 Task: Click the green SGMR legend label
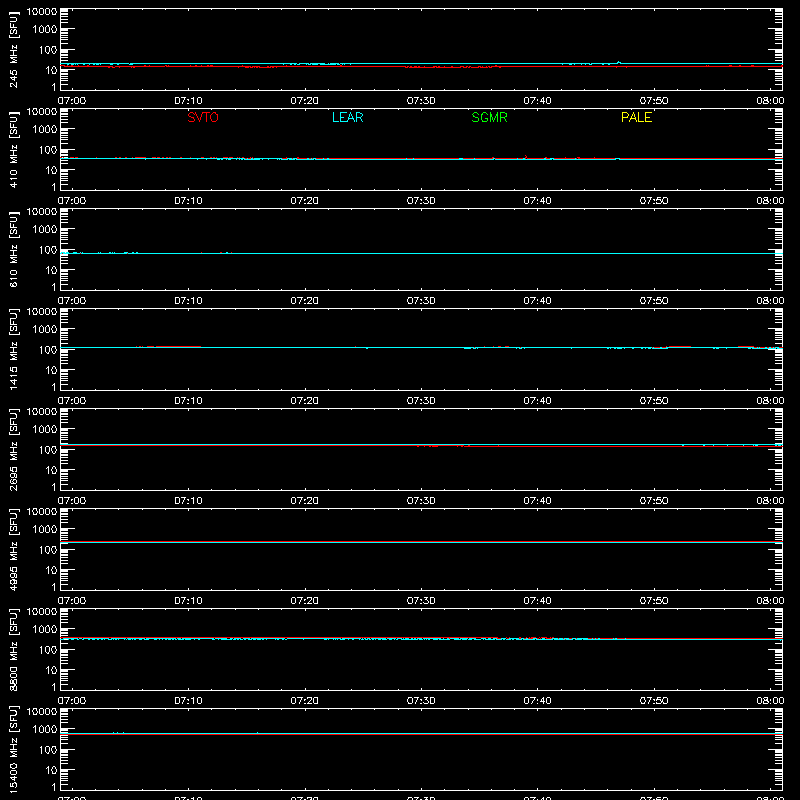click(489, 117)
